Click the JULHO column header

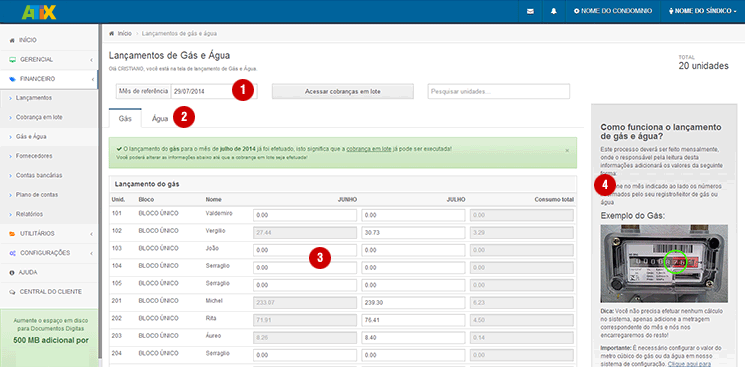[x=456, y=200]
